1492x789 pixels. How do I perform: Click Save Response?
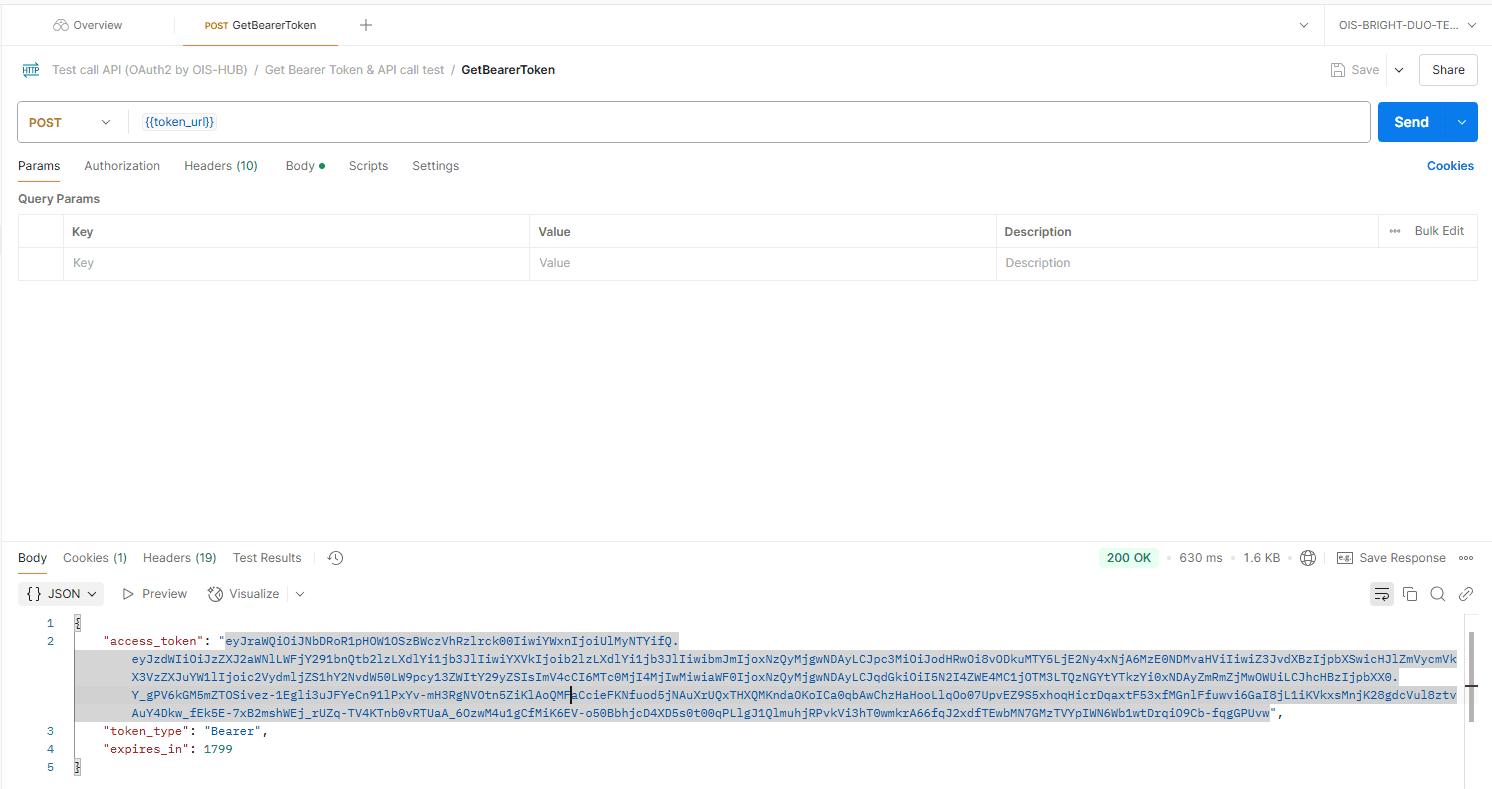pos(1391,558)
